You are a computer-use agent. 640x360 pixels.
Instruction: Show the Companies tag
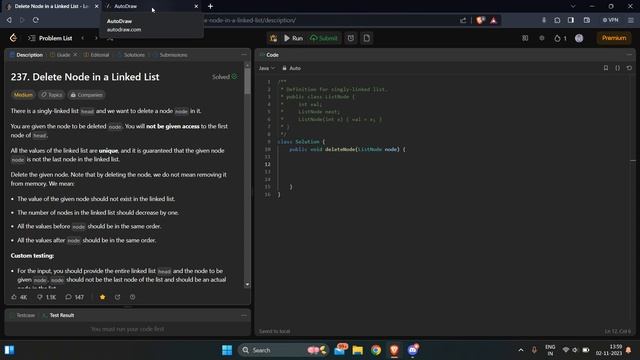86,95
